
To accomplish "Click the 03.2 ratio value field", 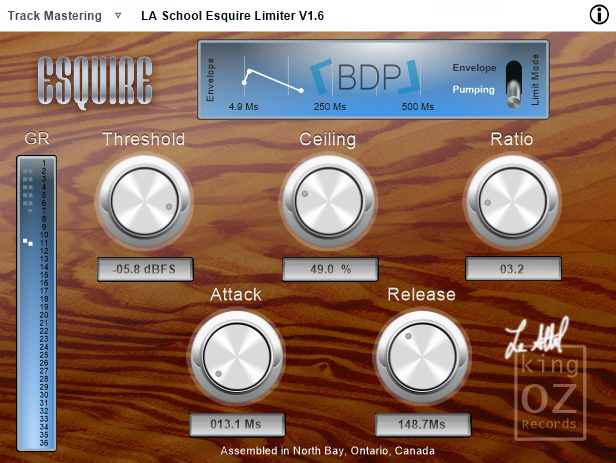I will pyautogui.click(x=513, y=269).
